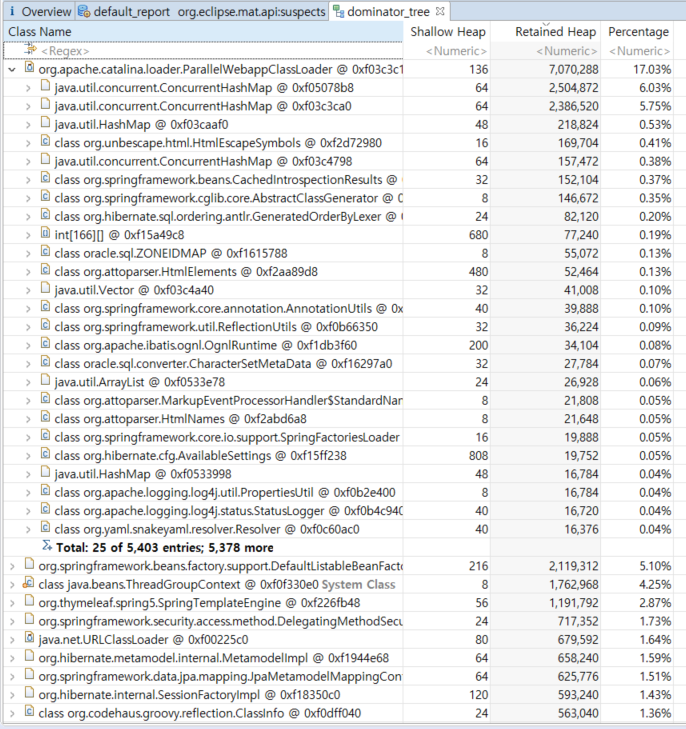Click class icon of log4j StatusLogger row
The image size is (686, 729).
45,510
